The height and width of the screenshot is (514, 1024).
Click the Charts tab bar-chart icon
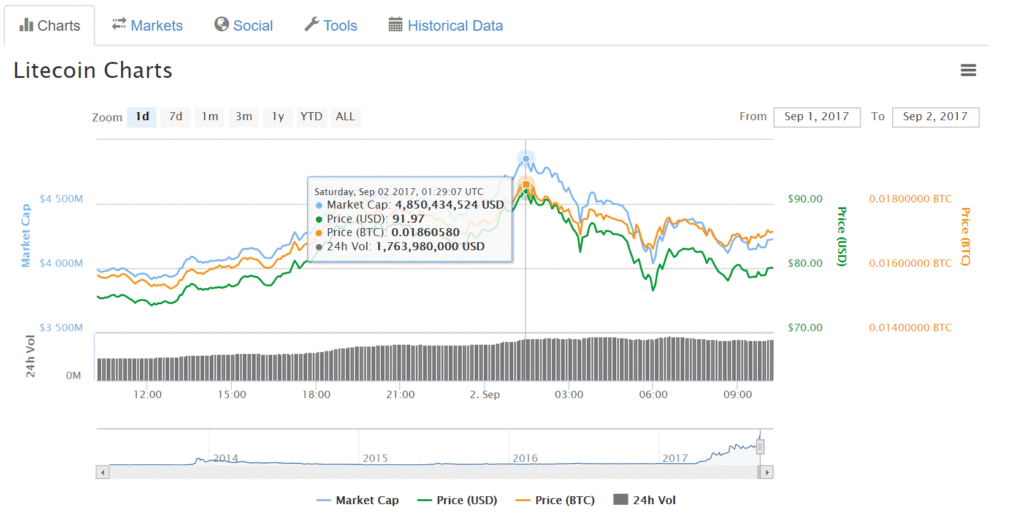pyautogui.click(x=26, y=25)
